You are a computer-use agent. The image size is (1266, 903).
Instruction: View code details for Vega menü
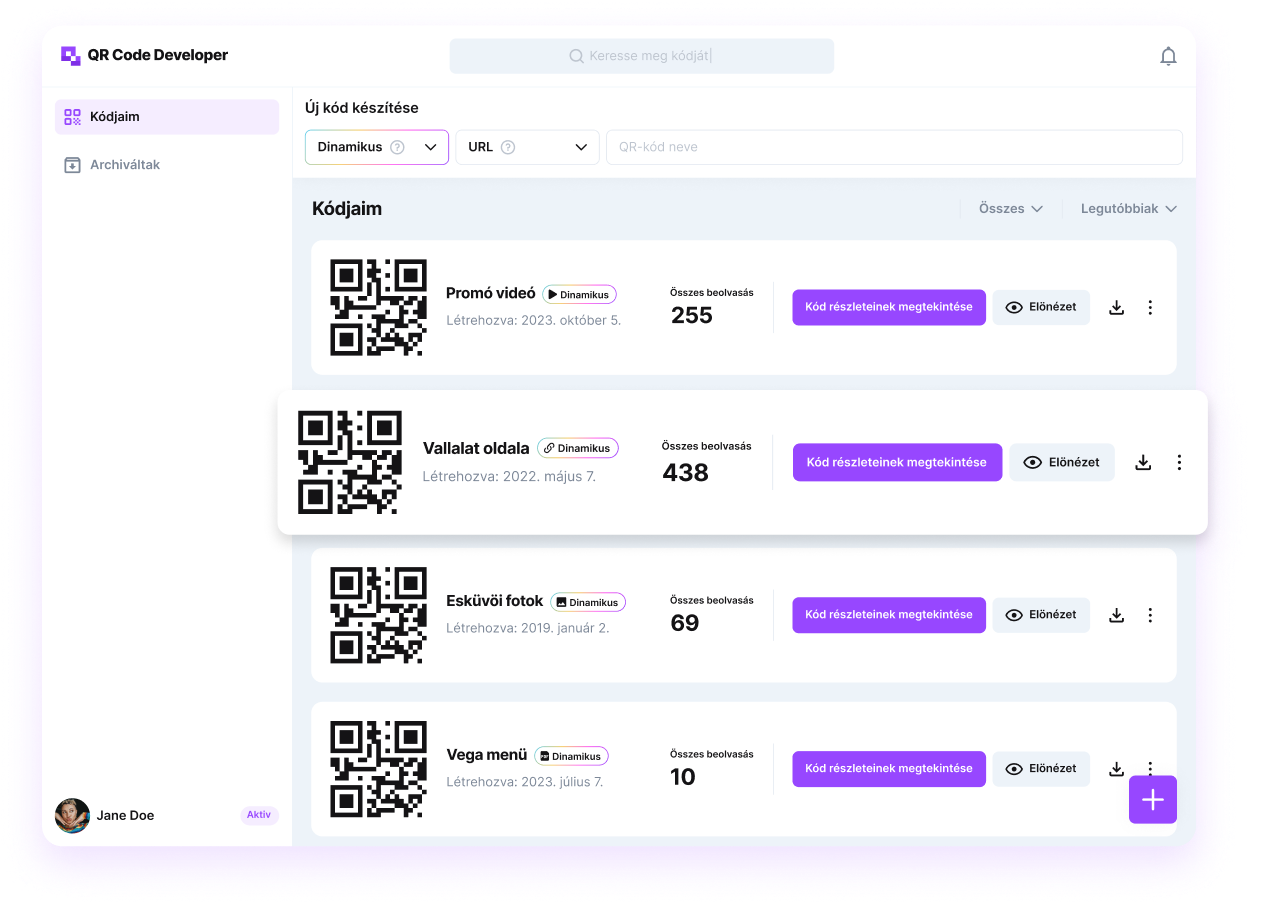coord(889,769)
